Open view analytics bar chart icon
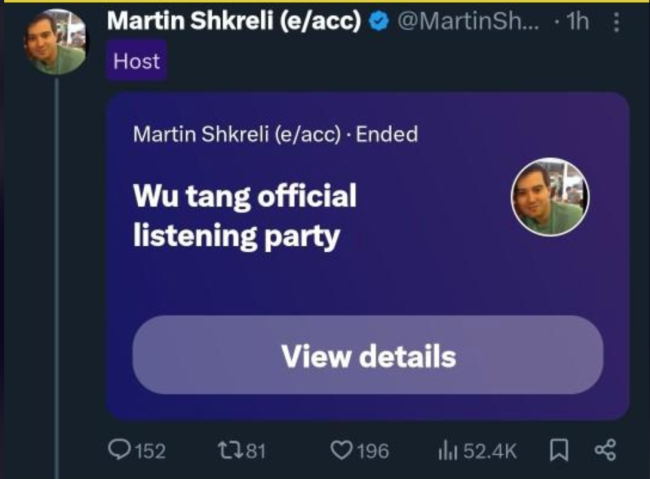 (x=448, y=451)
